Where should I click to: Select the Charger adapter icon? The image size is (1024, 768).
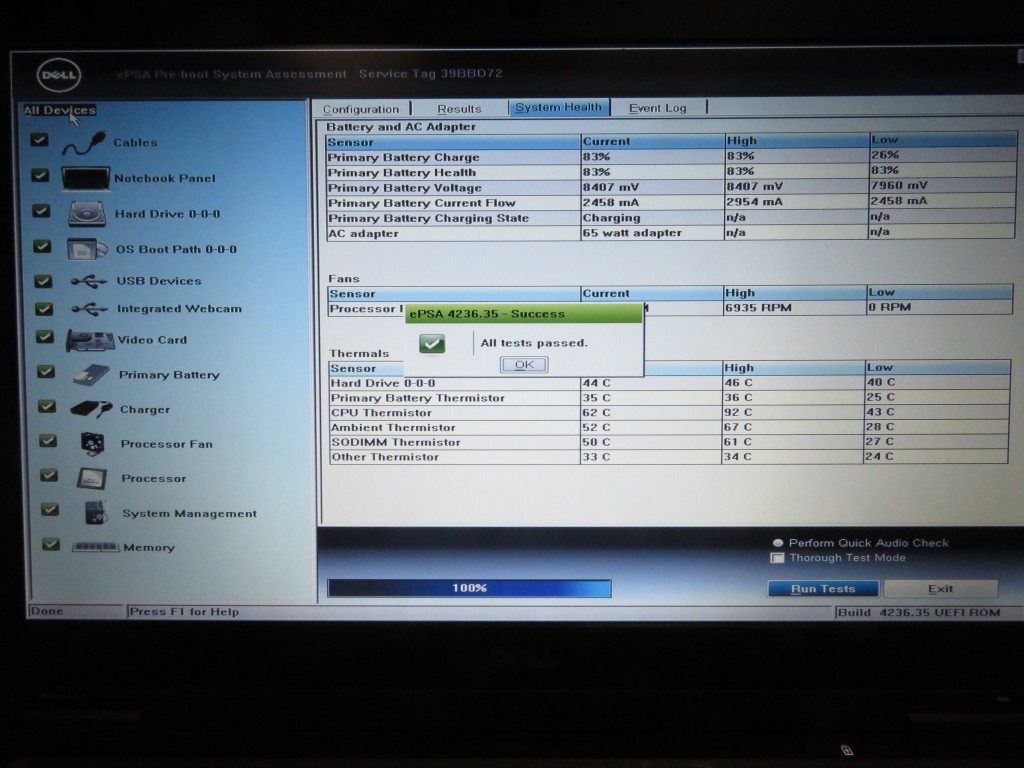(x=91, y=409)
